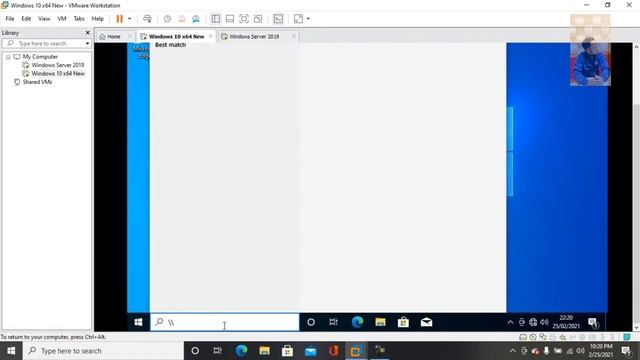Pause the virtual machine with the orange button
Viewport: 640px width, 360px height.
(119, 19)
